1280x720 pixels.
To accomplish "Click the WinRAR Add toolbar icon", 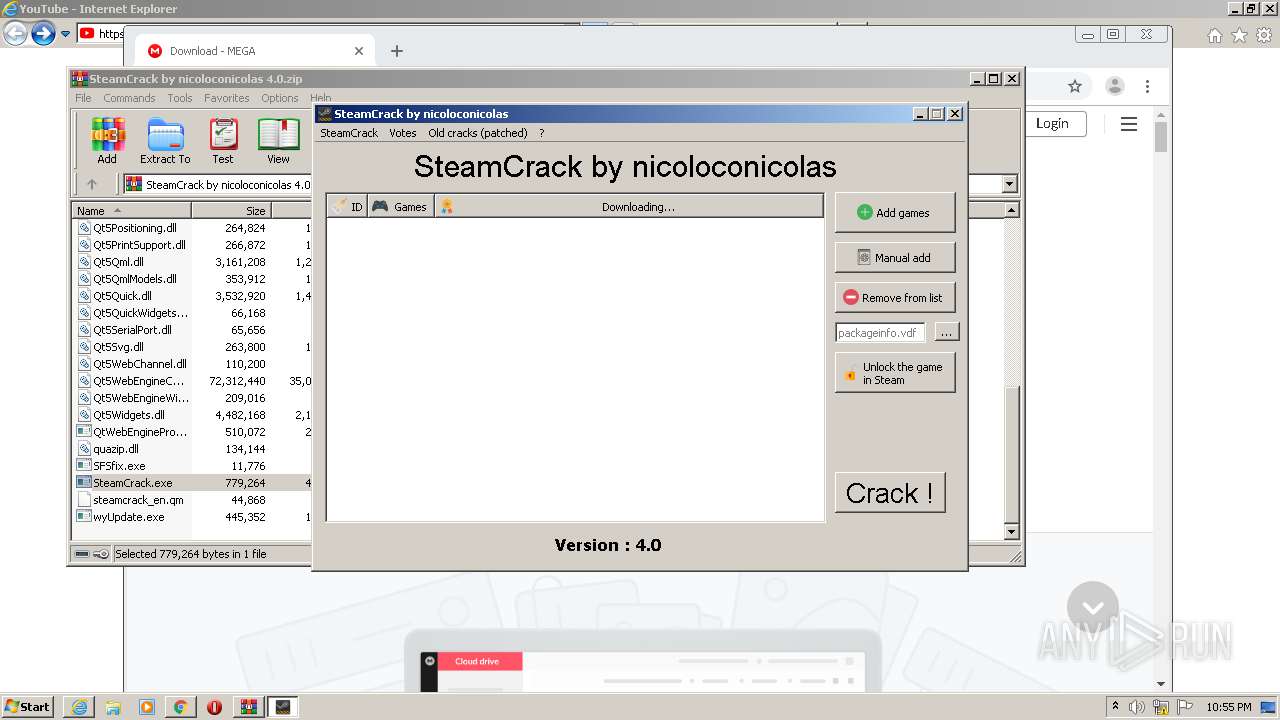I will coord(107,141).
